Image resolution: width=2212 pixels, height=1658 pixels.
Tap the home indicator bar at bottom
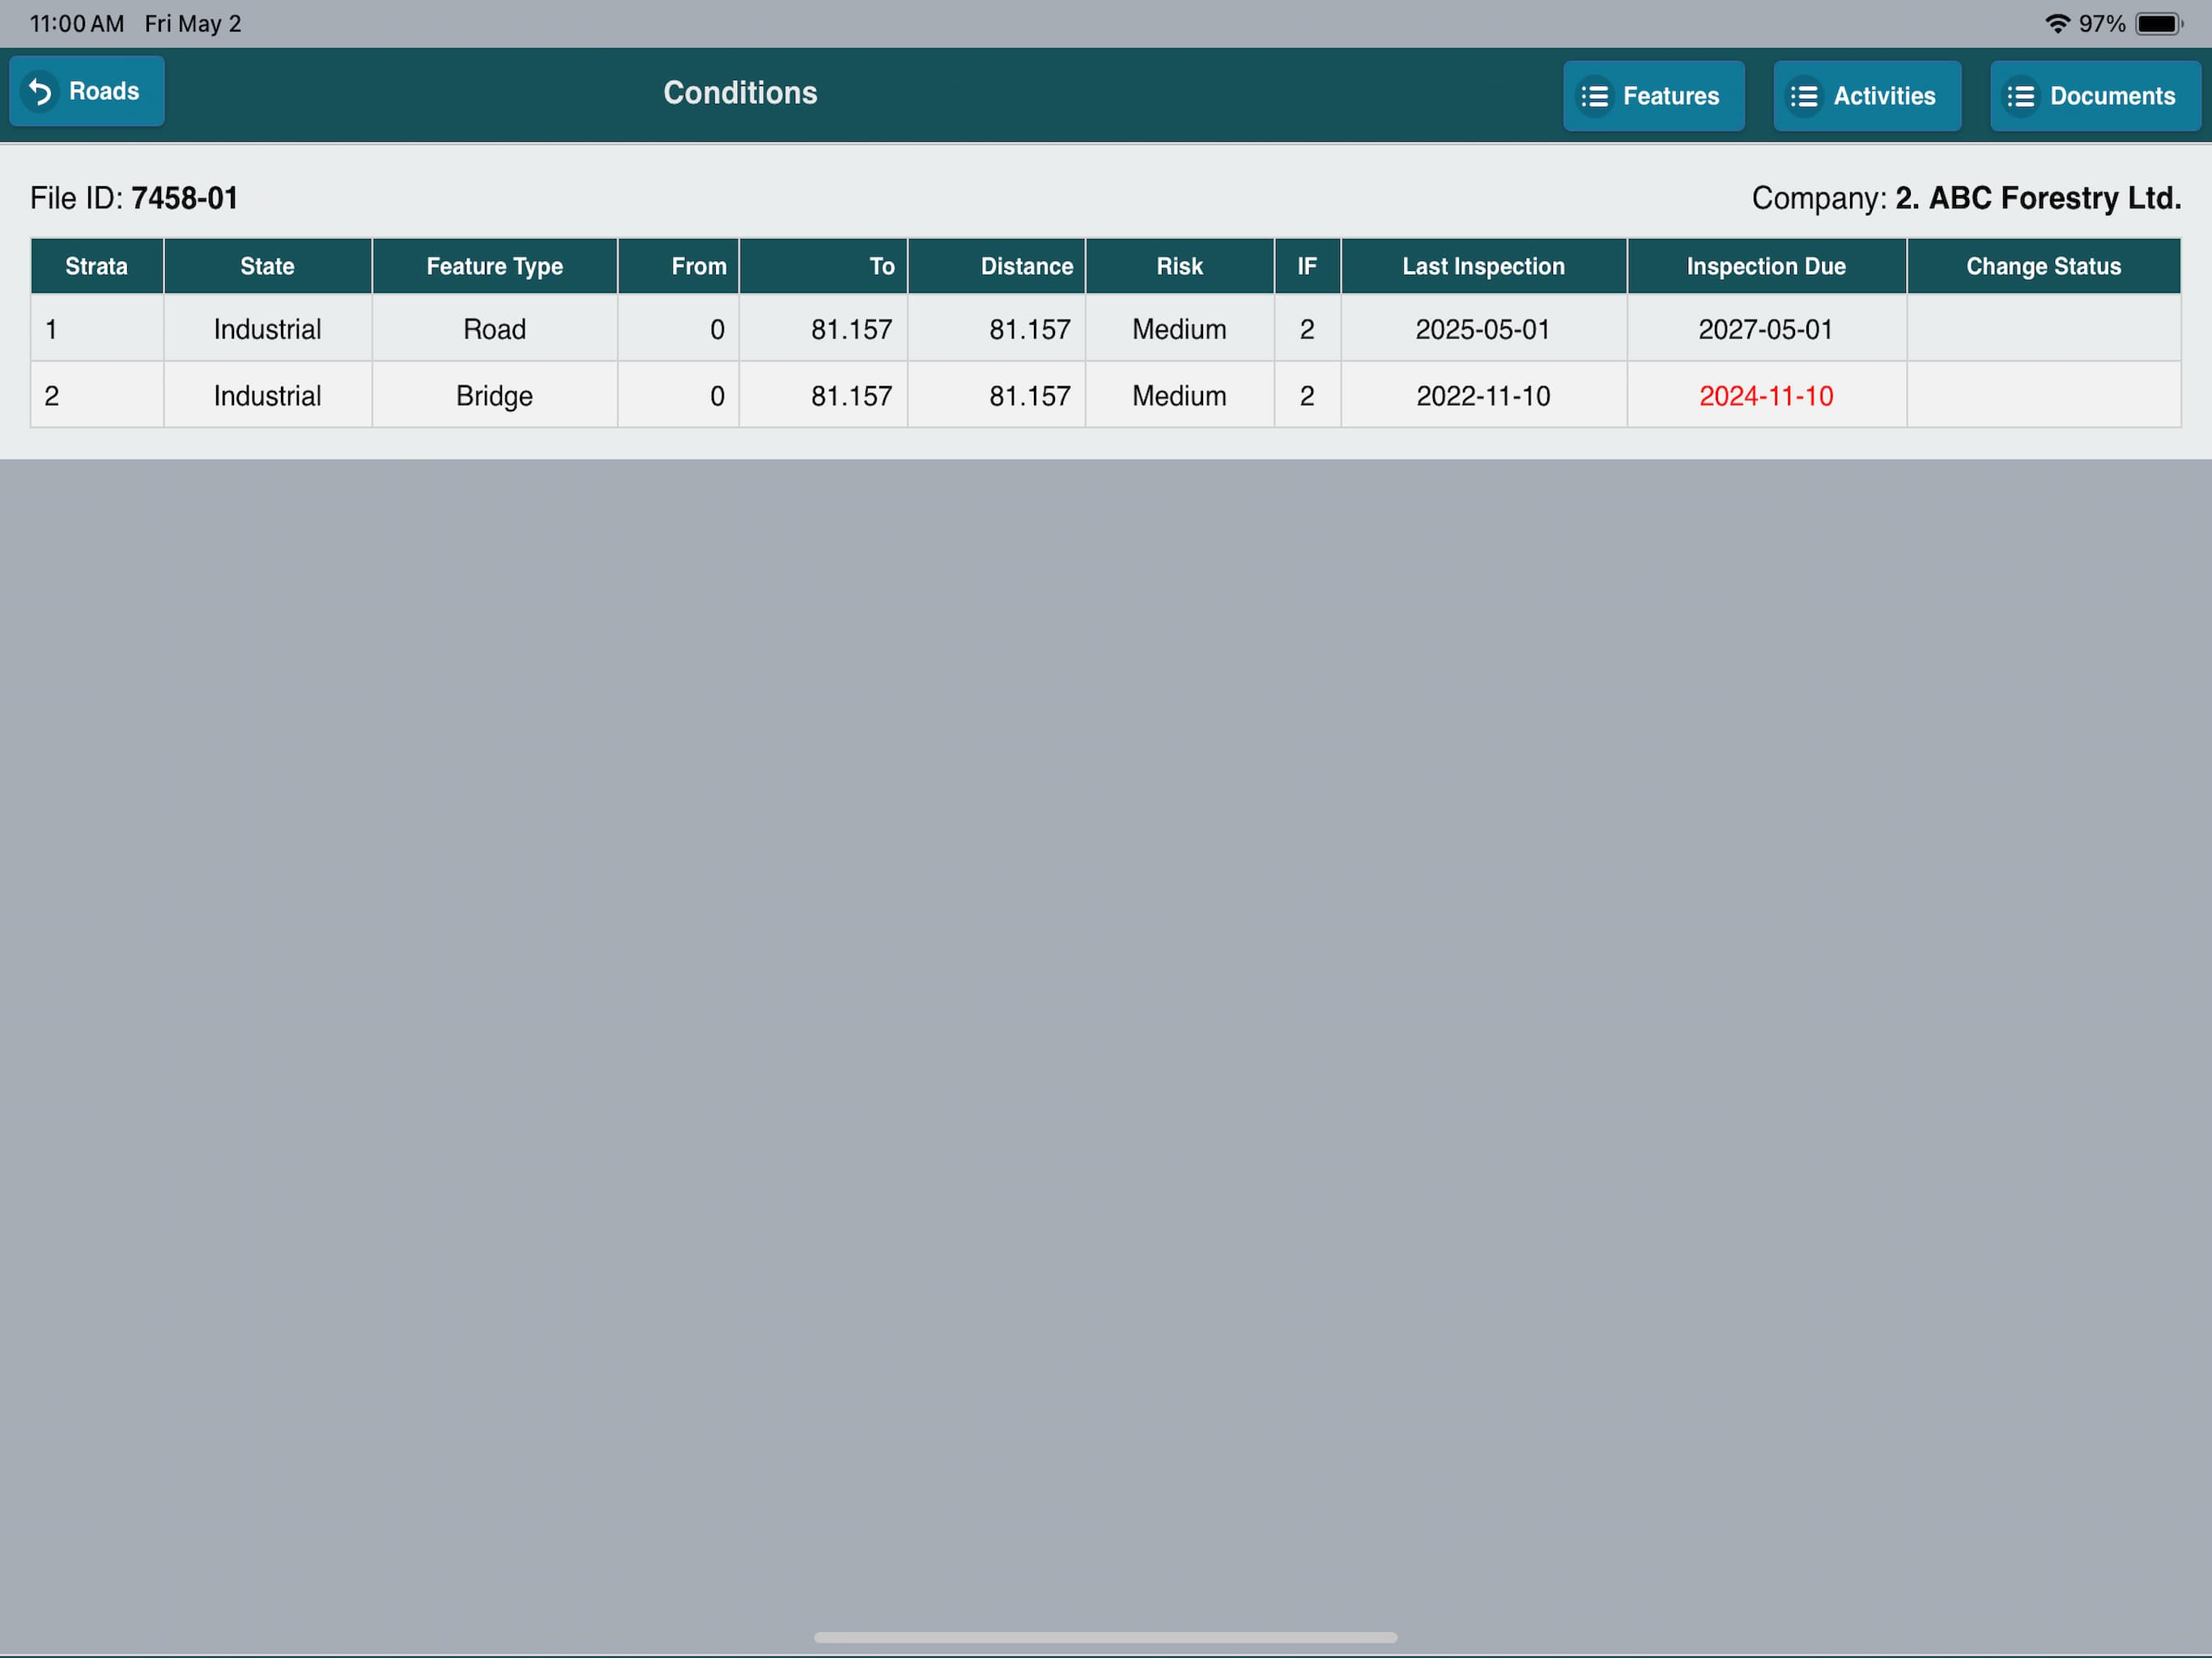point(1105,1637)
